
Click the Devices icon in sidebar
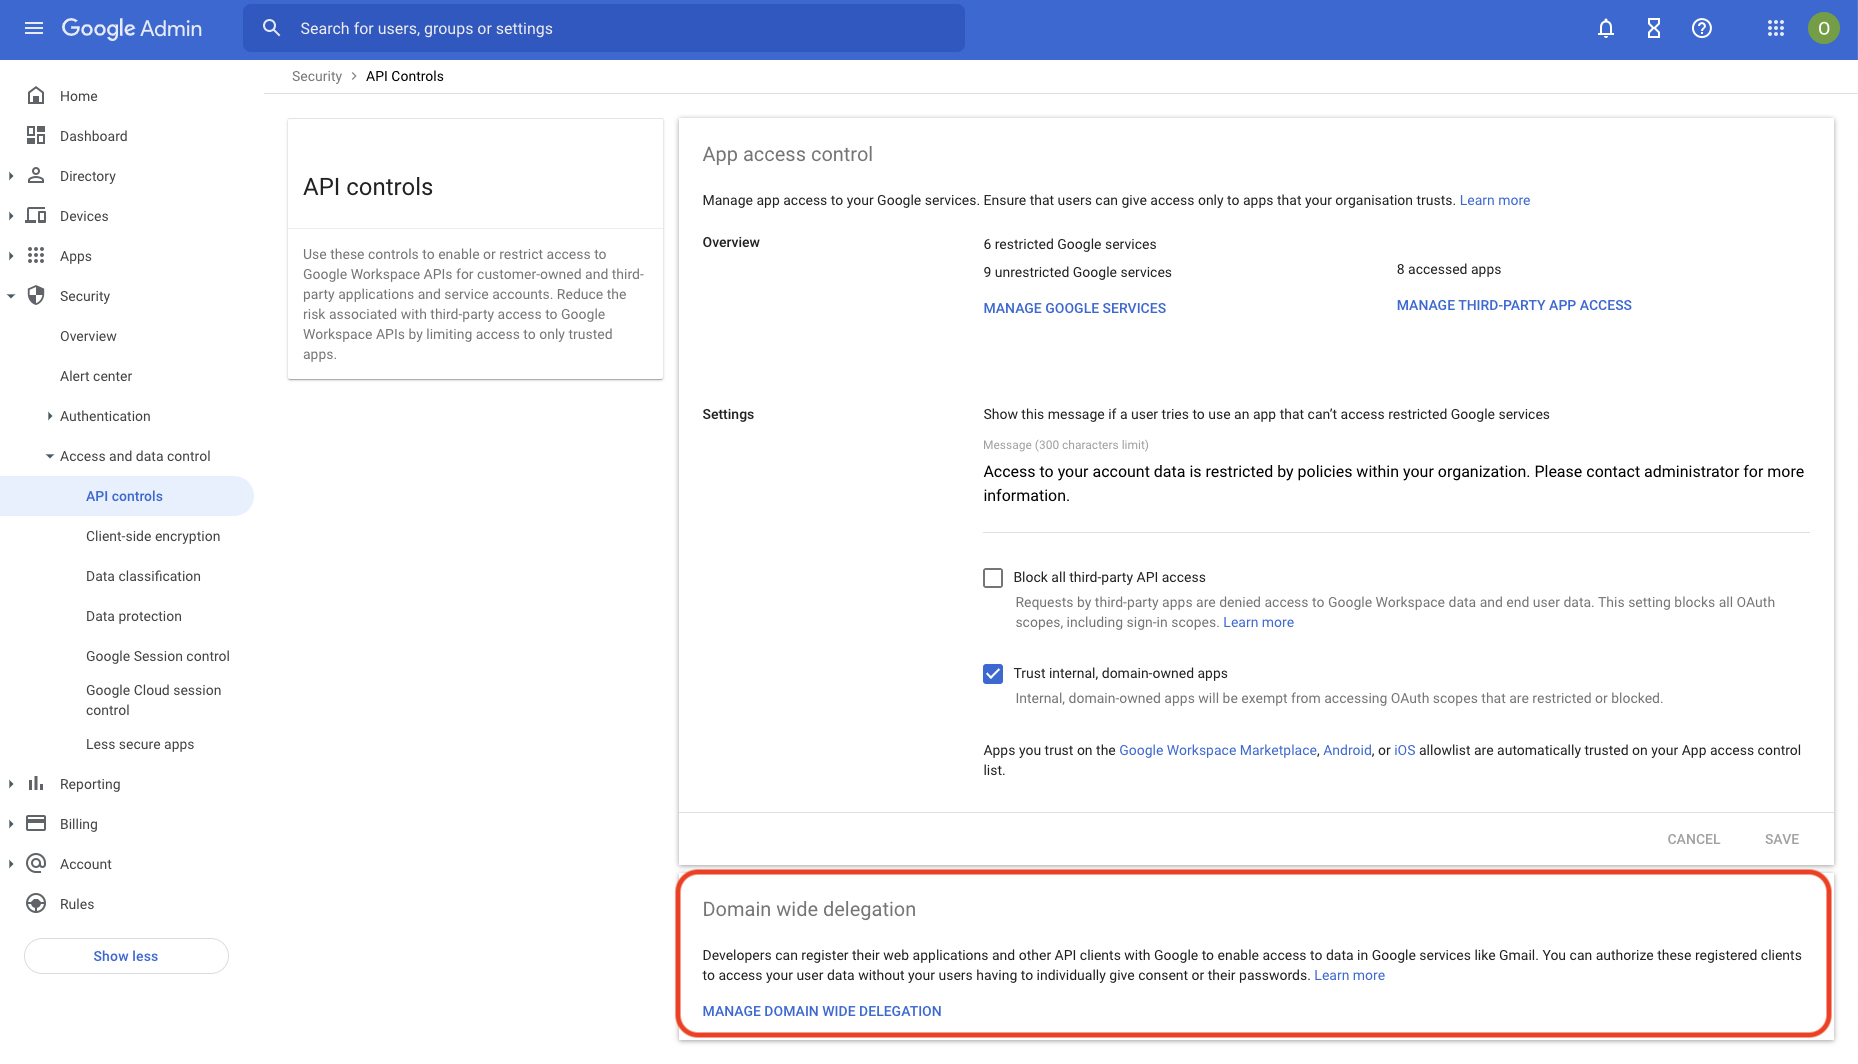click(36, 215)
